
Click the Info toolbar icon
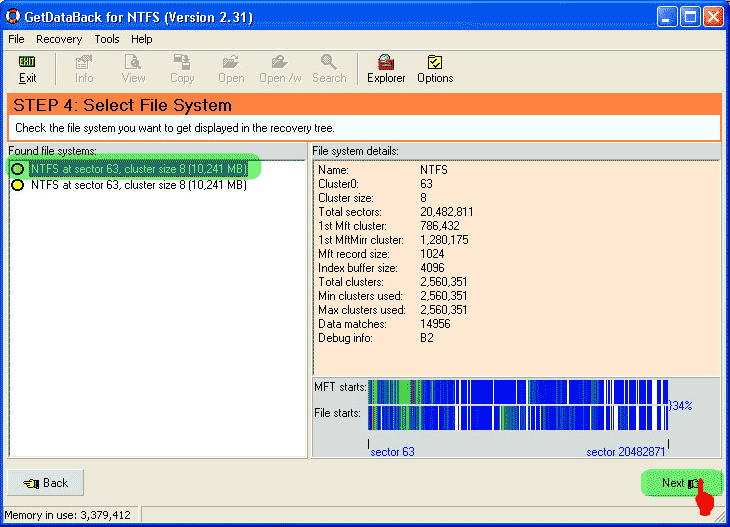[x=84, y=69]
